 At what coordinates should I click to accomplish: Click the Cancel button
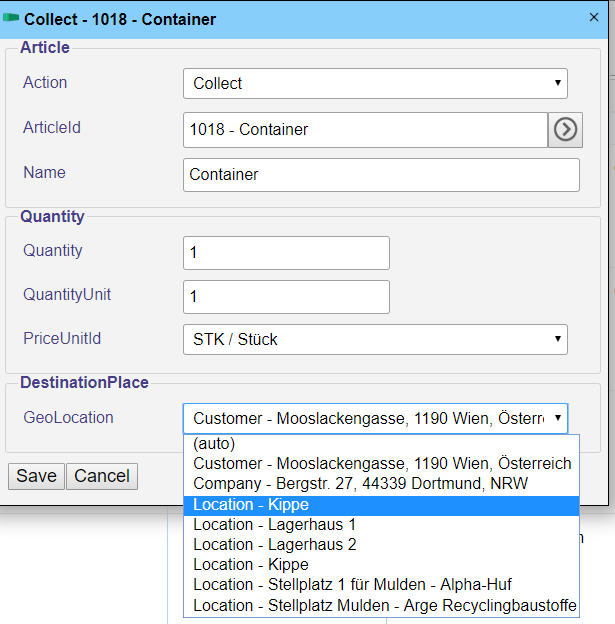click(102, 476)
